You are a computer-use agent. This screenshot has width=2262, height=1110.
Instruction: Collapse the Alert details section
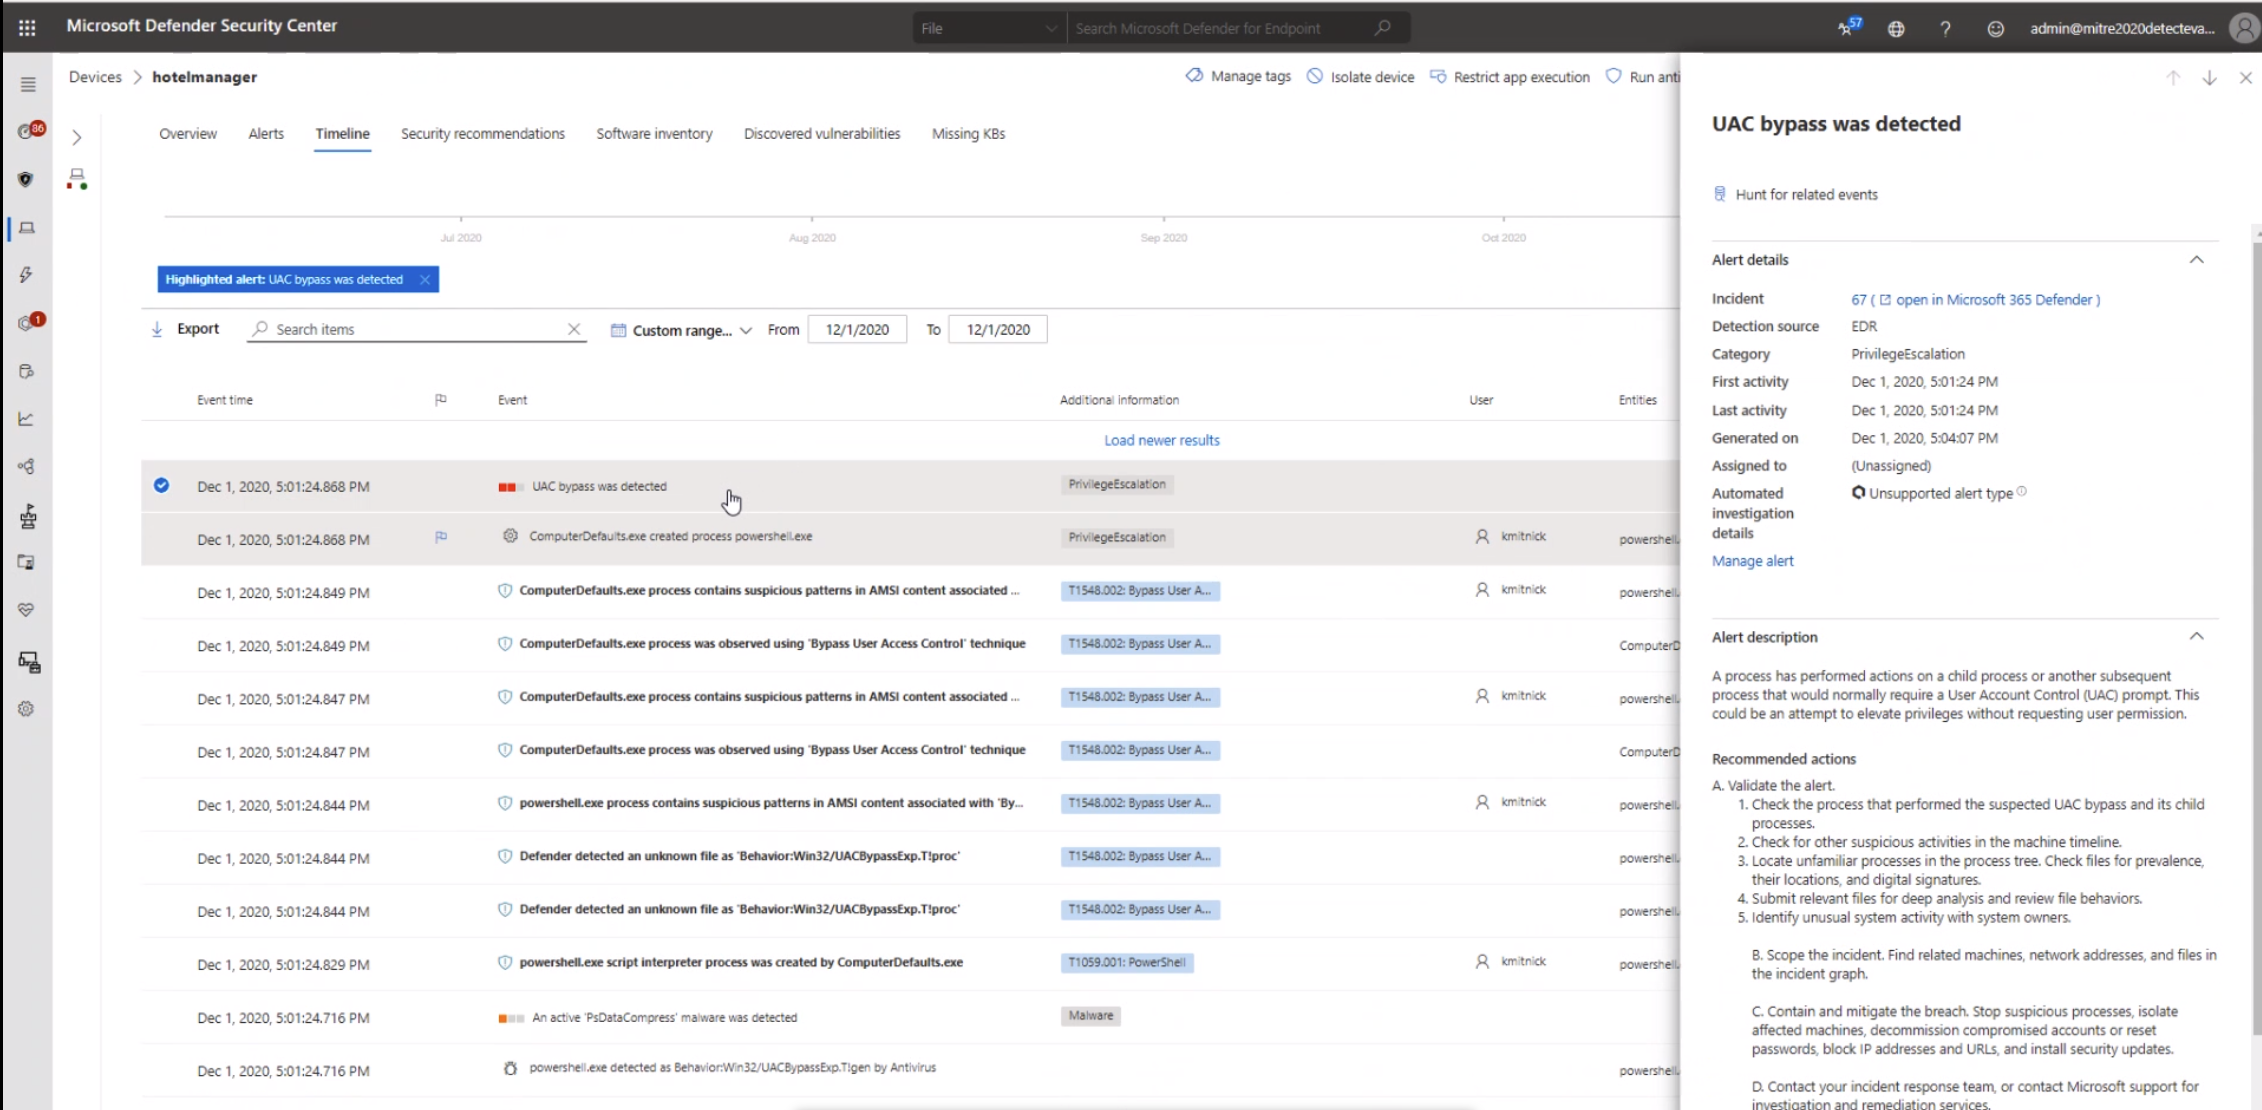(2196, 260)
